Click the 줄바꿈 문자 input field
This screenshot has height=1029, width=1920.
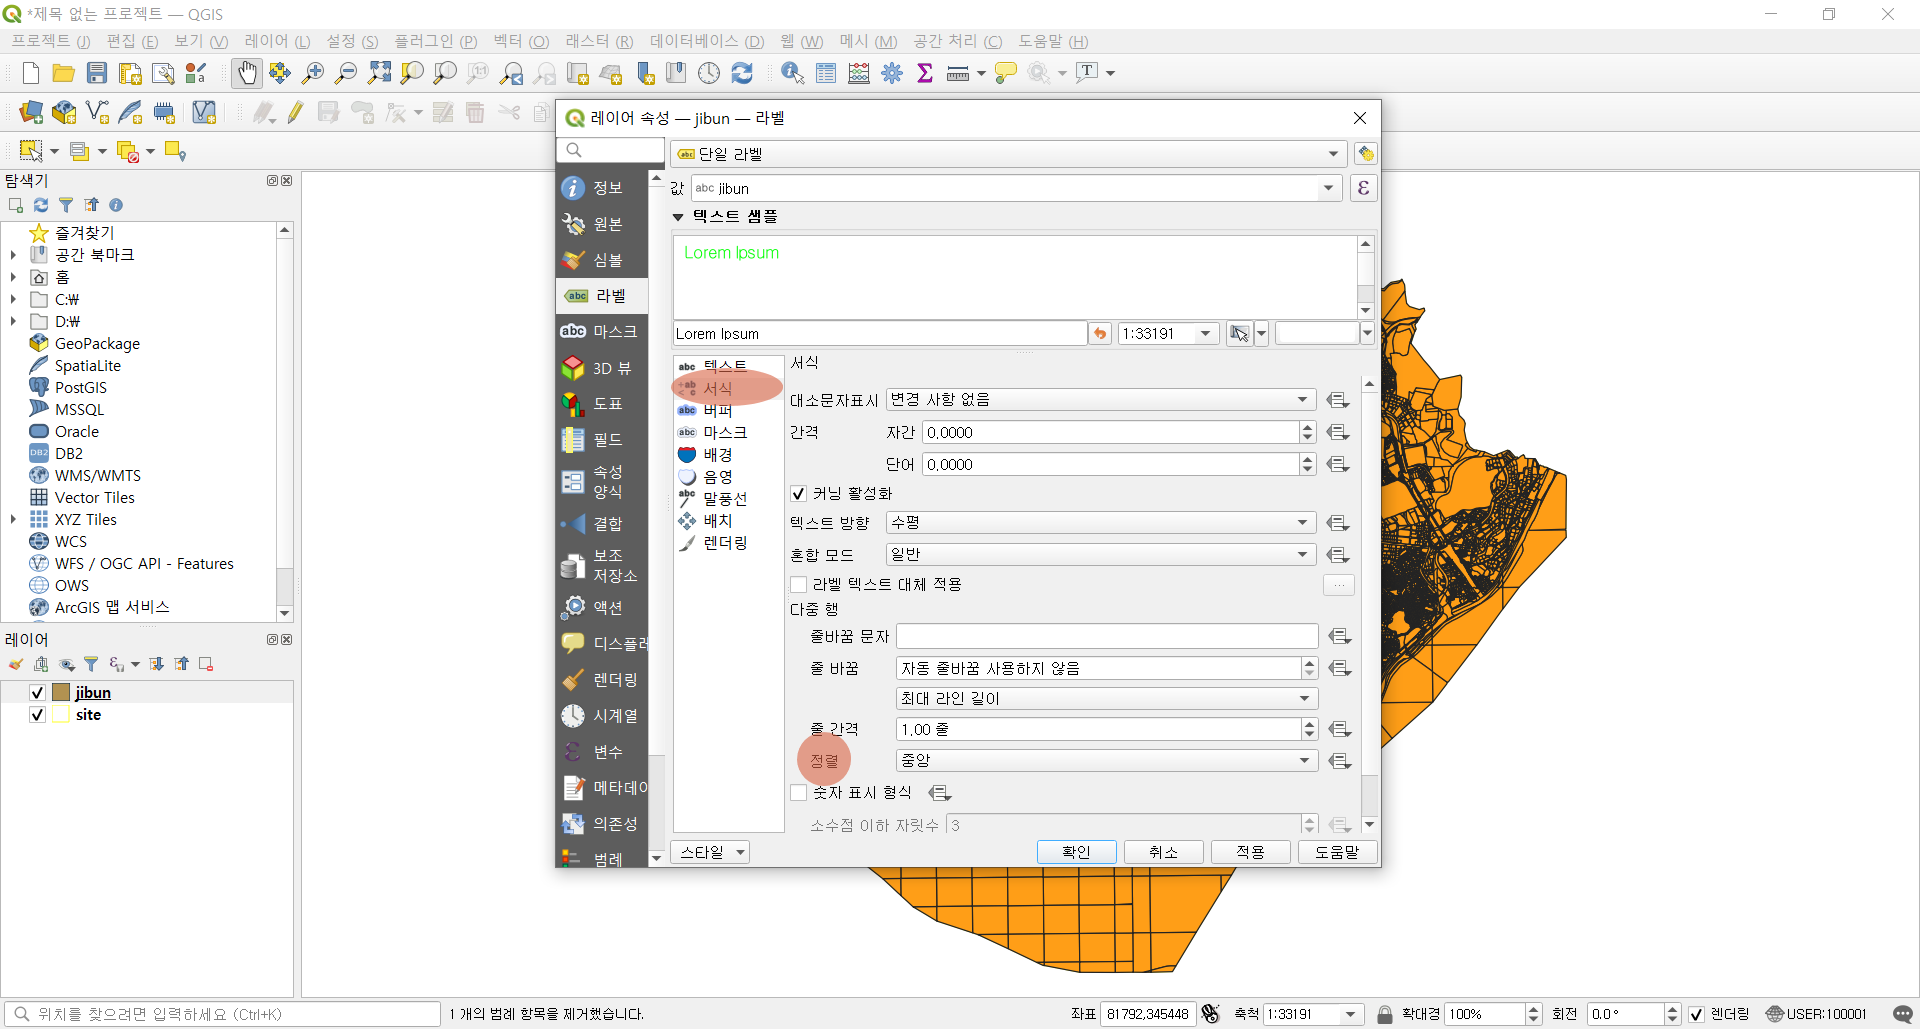tap(1107, 637)
